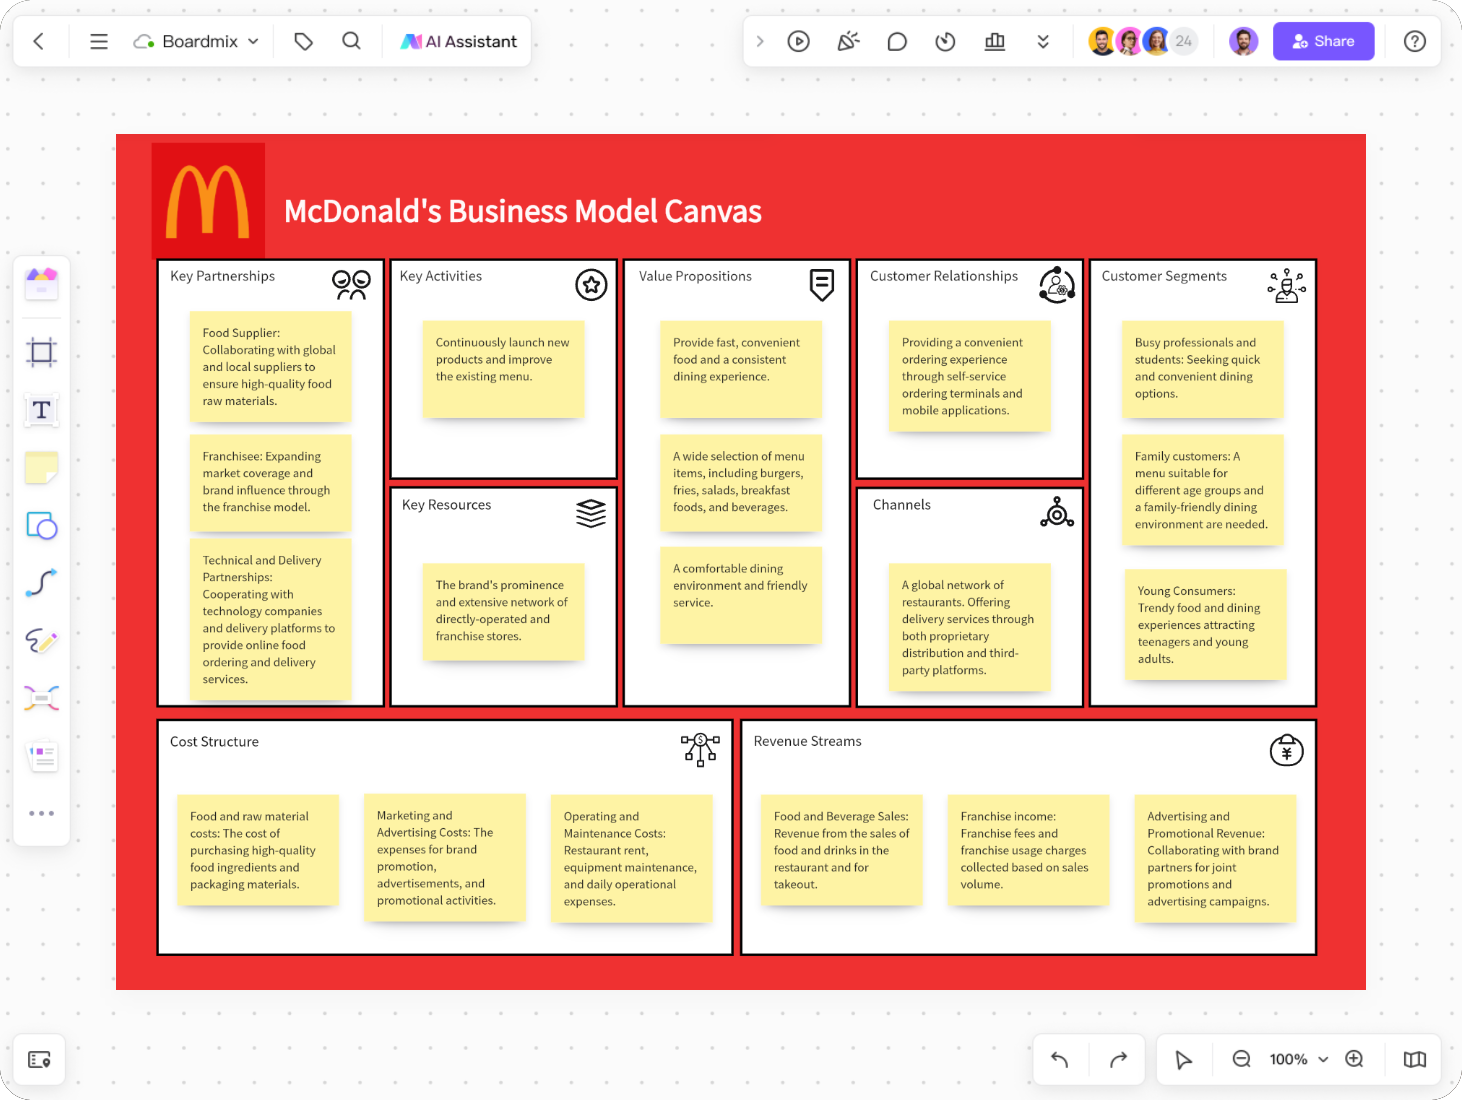Open the templates library in the sidebar
This screenshot has width=1462, height=1100.
[x=42, y=284]
